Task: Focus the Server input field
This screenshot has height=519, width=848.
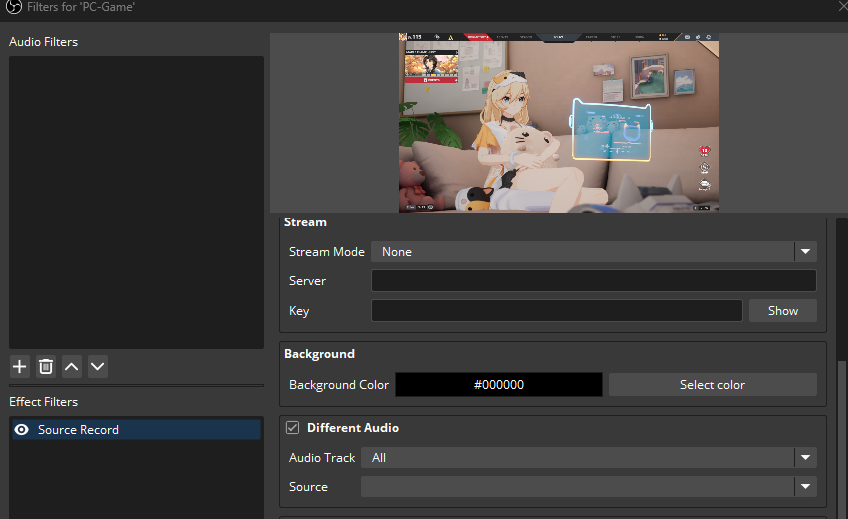Action: point(594,281)
